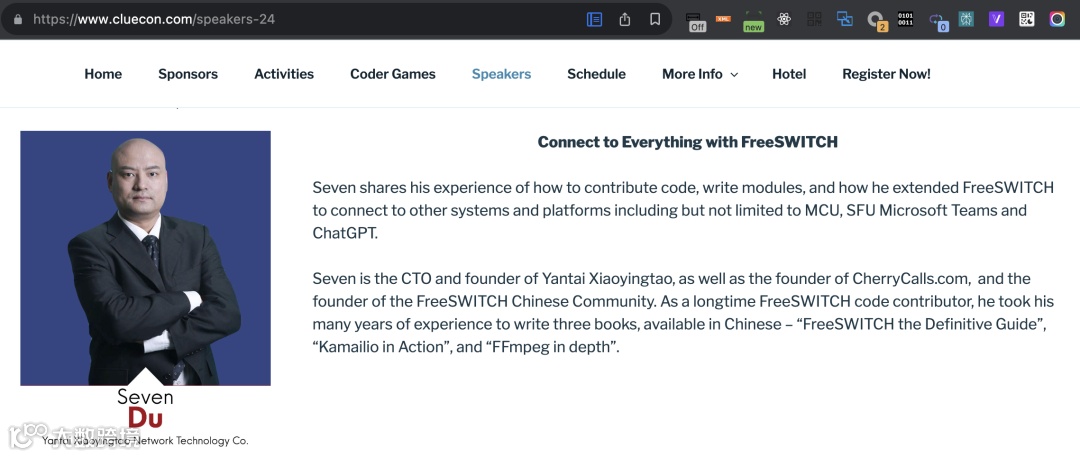The width and height of the screenshot is (1080, 457).
Task: Navigate to the Sponsors page
Action: 188,74
